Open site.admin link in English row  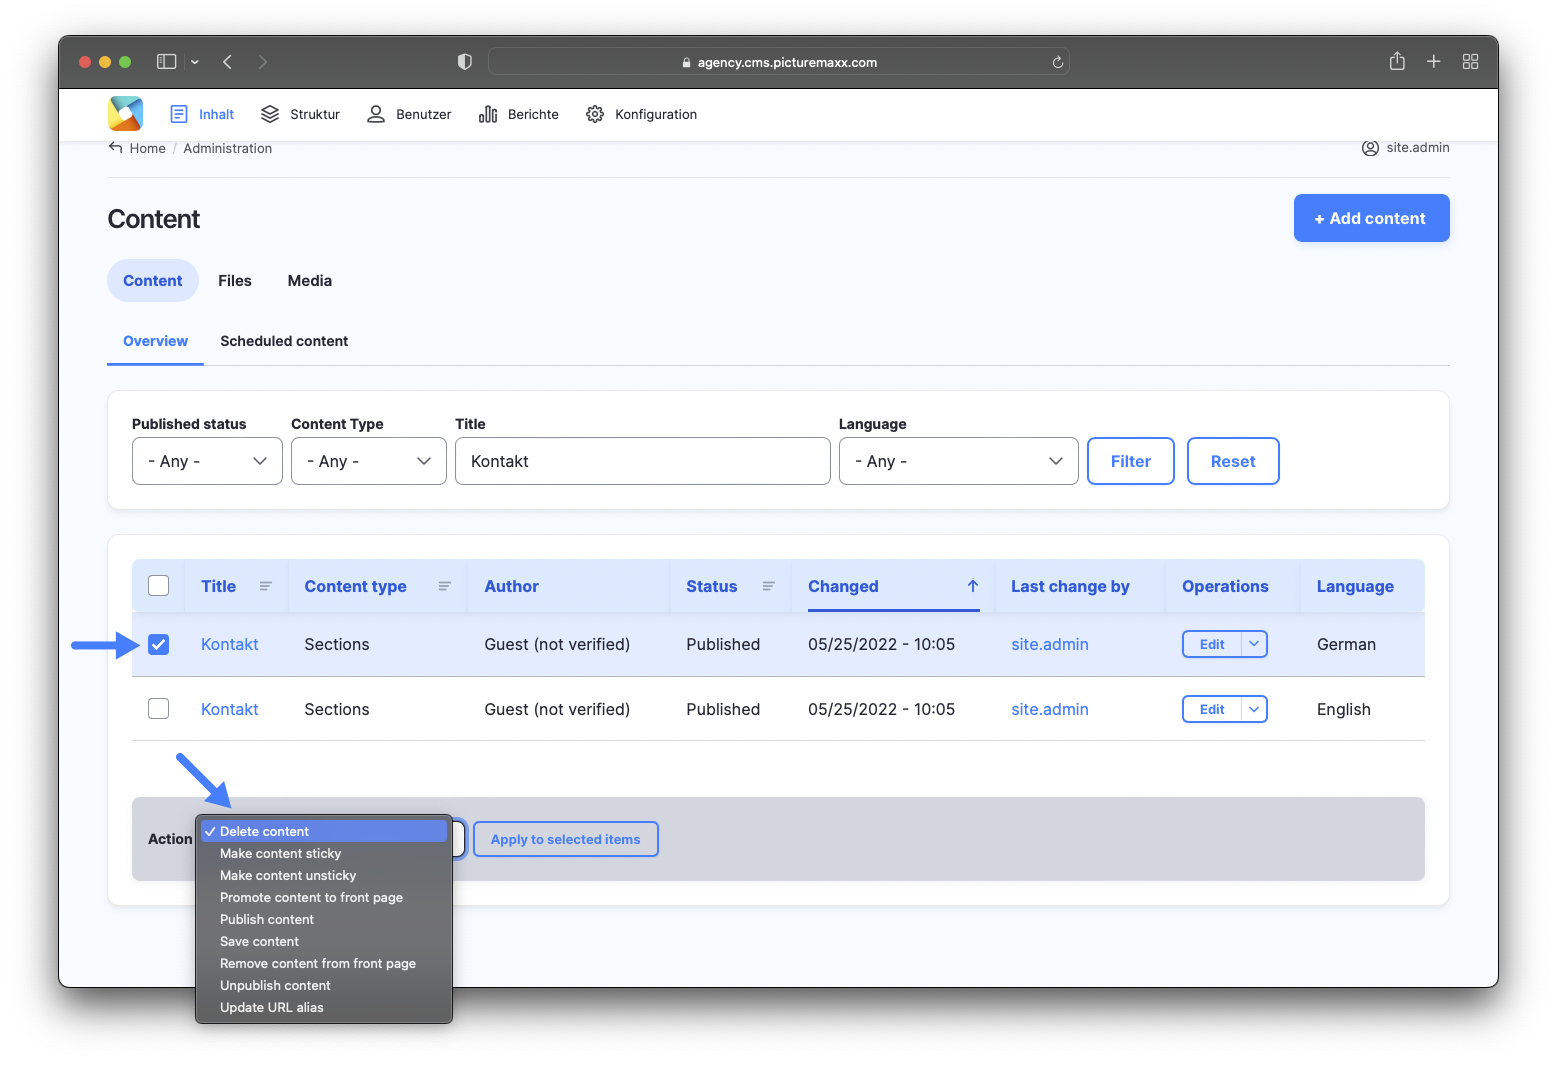[1050, 709]
